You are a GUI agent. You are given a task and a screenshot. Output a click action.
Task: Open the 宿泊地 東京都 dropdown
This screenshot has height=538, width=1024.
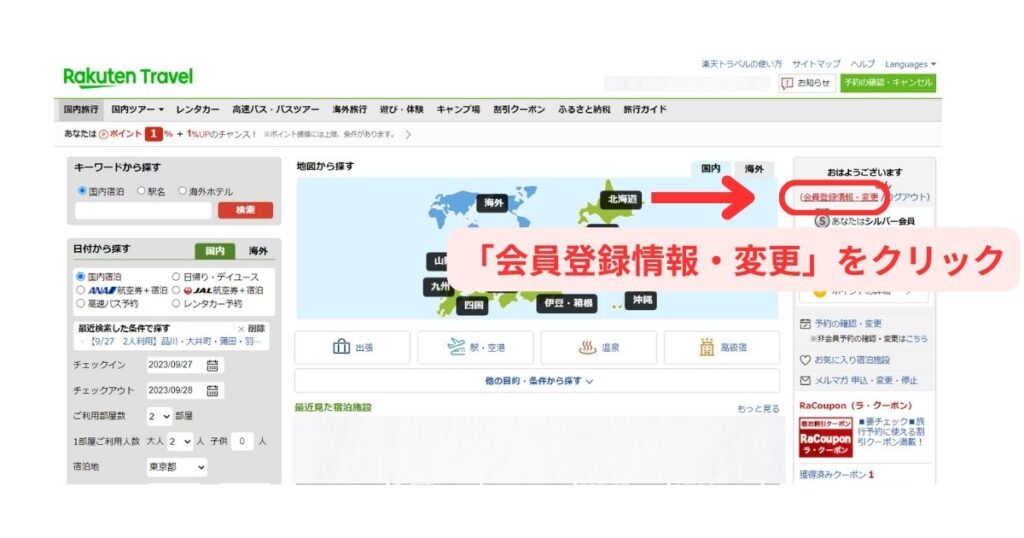(x=176, y=467)
